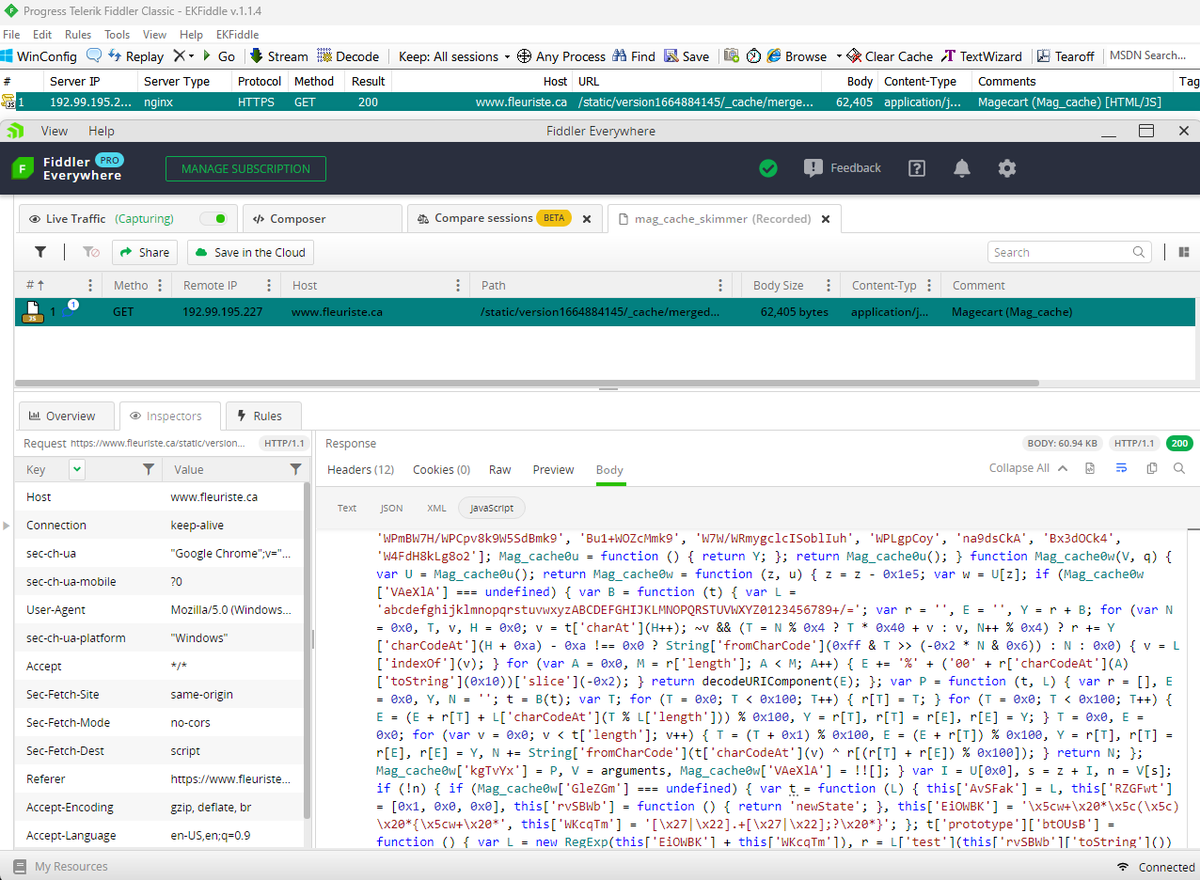The width and height of the screenshot is (1200, 880).
Task: Click the MANAGE SUBSCRIPTION button
Action: (245, 169)
